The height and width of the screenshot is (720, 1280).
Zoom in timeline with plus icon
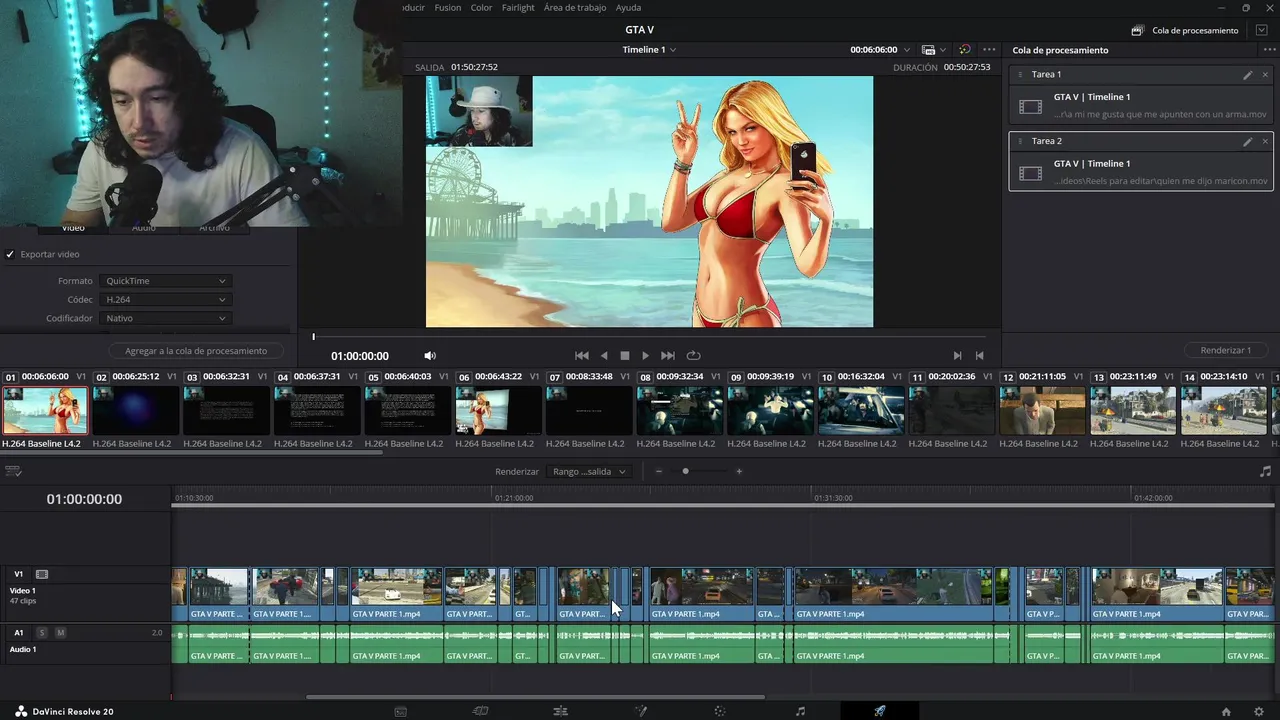point(739,471)
